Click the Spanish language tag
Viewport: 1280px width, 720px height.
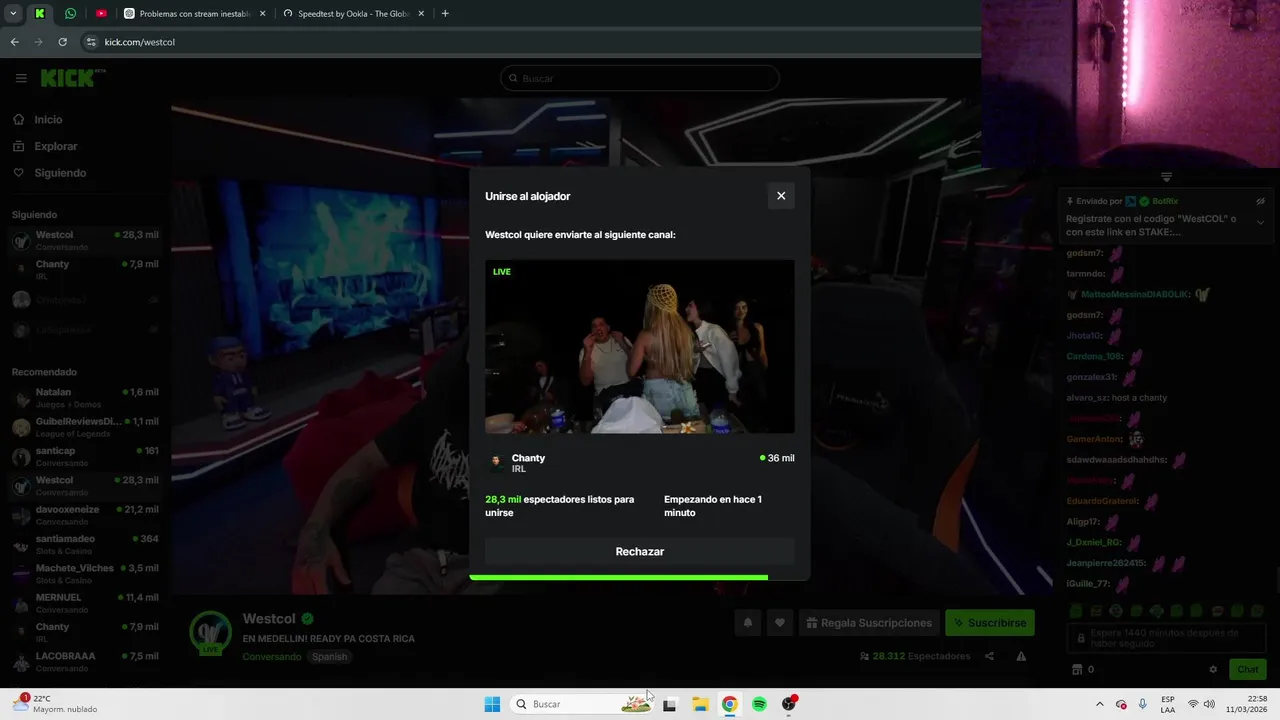pos(329,657)
